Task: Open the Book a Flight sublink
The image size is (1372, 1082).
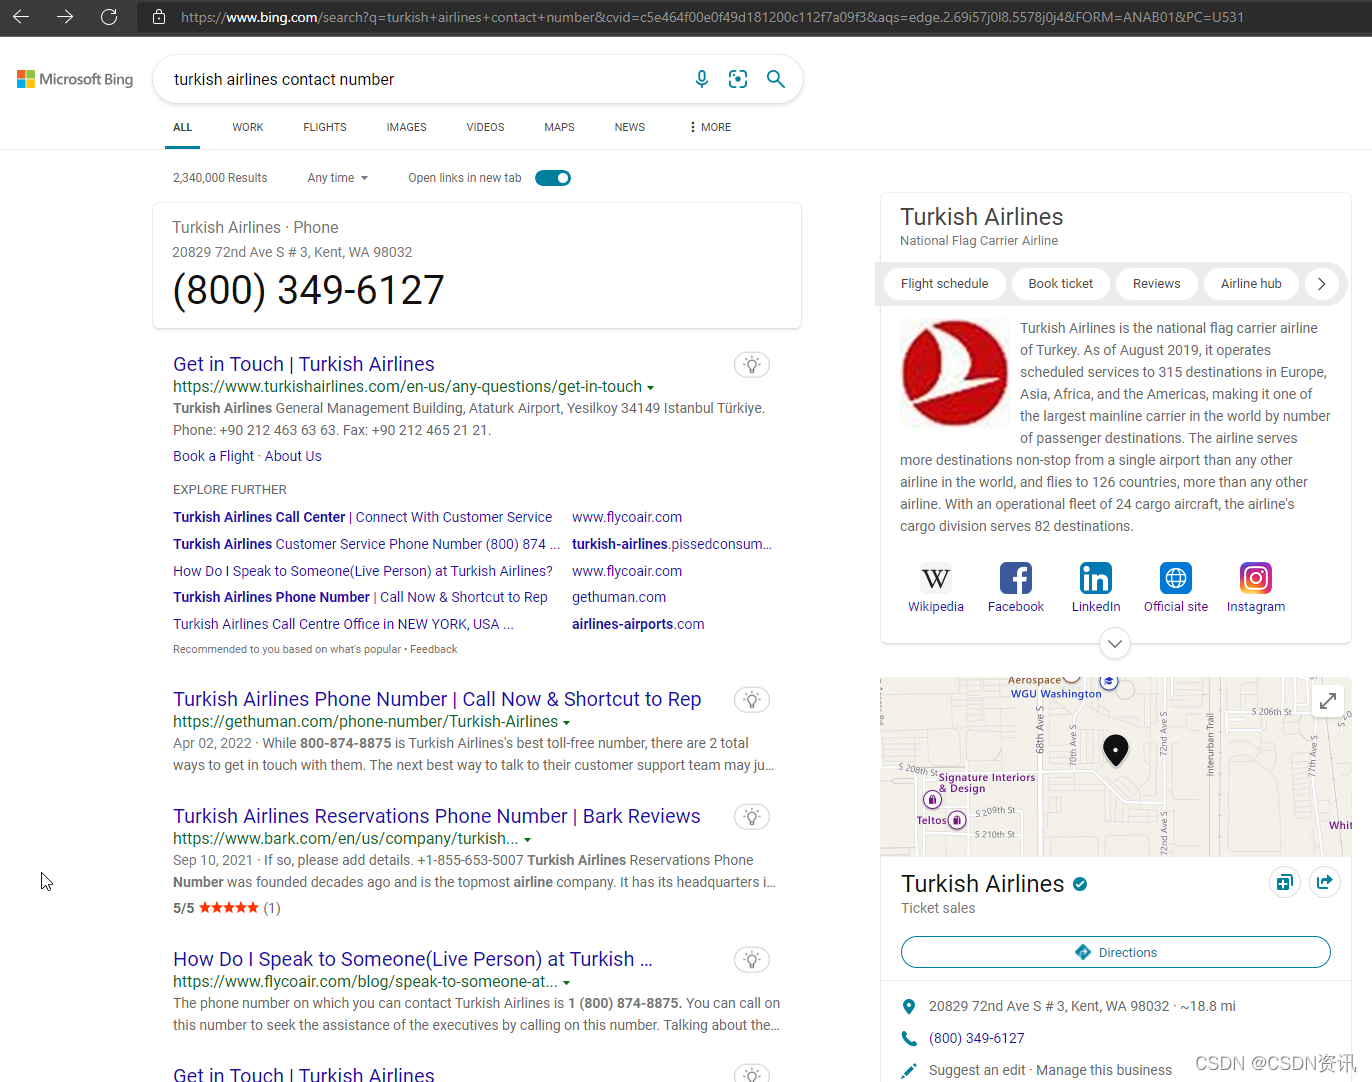Action: point(213,456)
